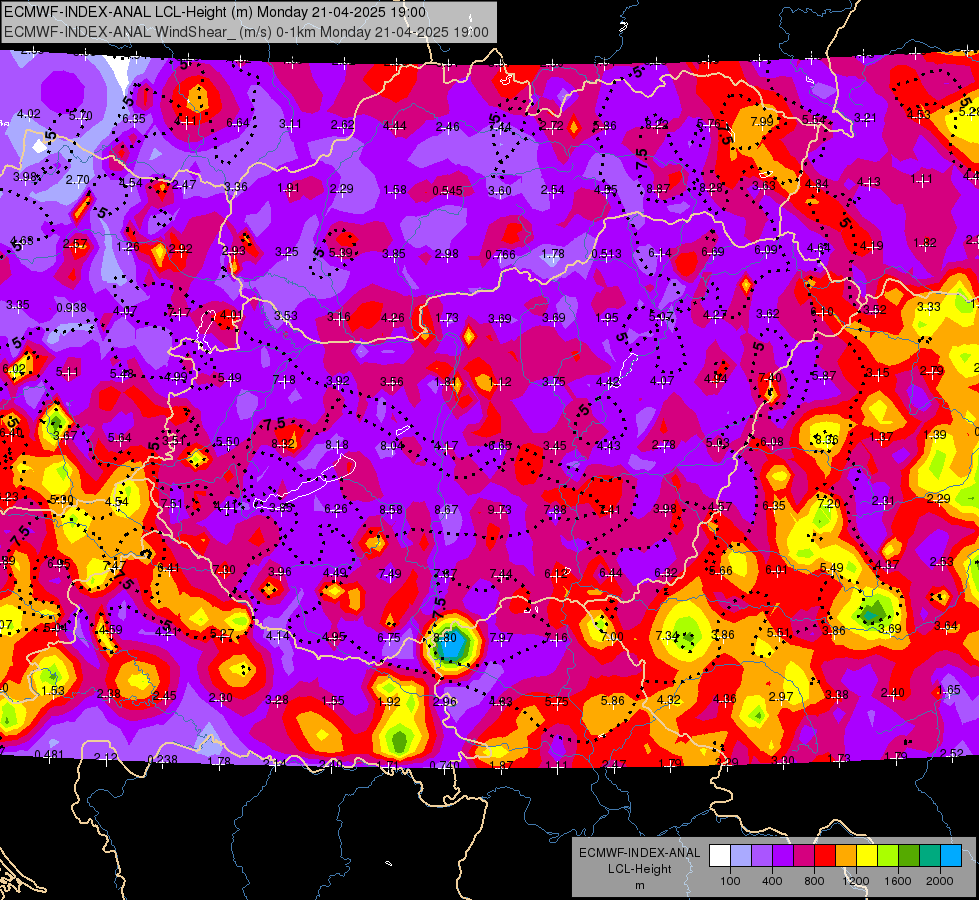
Task: Click 'LCL-Height' text in the legend box
Action: [639, 869]
